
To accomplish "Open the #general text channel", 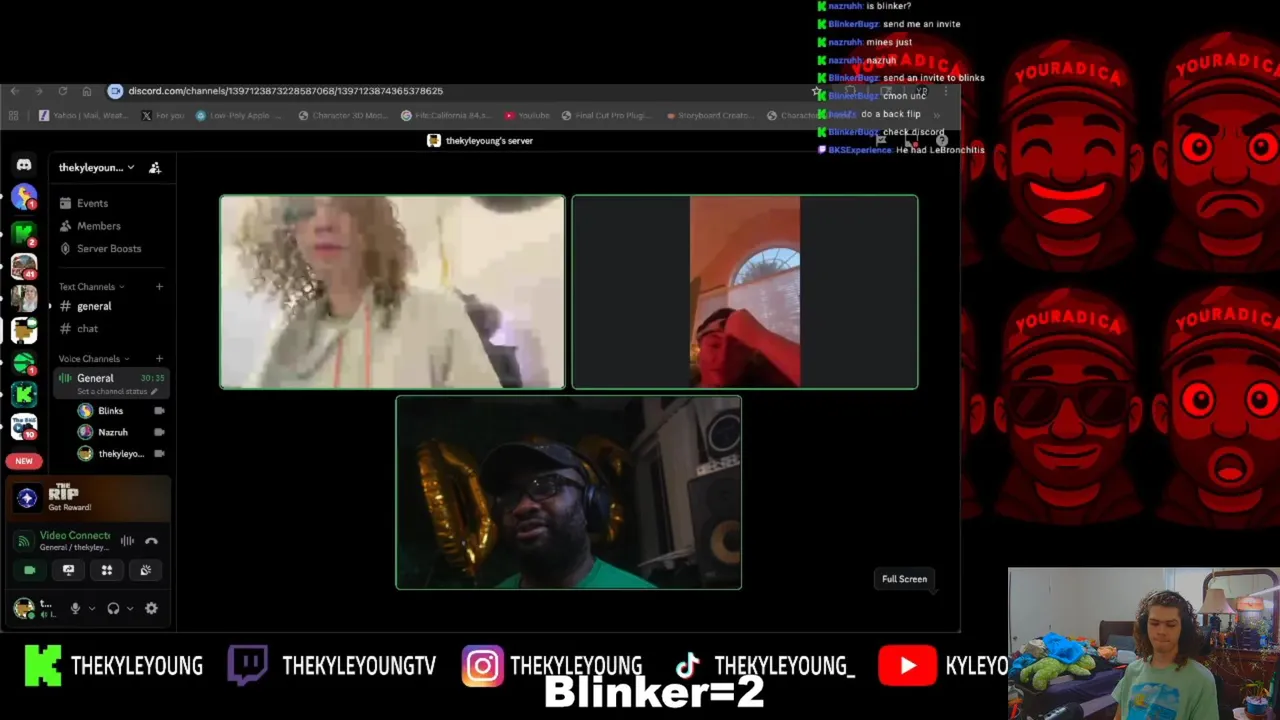I will (x=110, y=306).
